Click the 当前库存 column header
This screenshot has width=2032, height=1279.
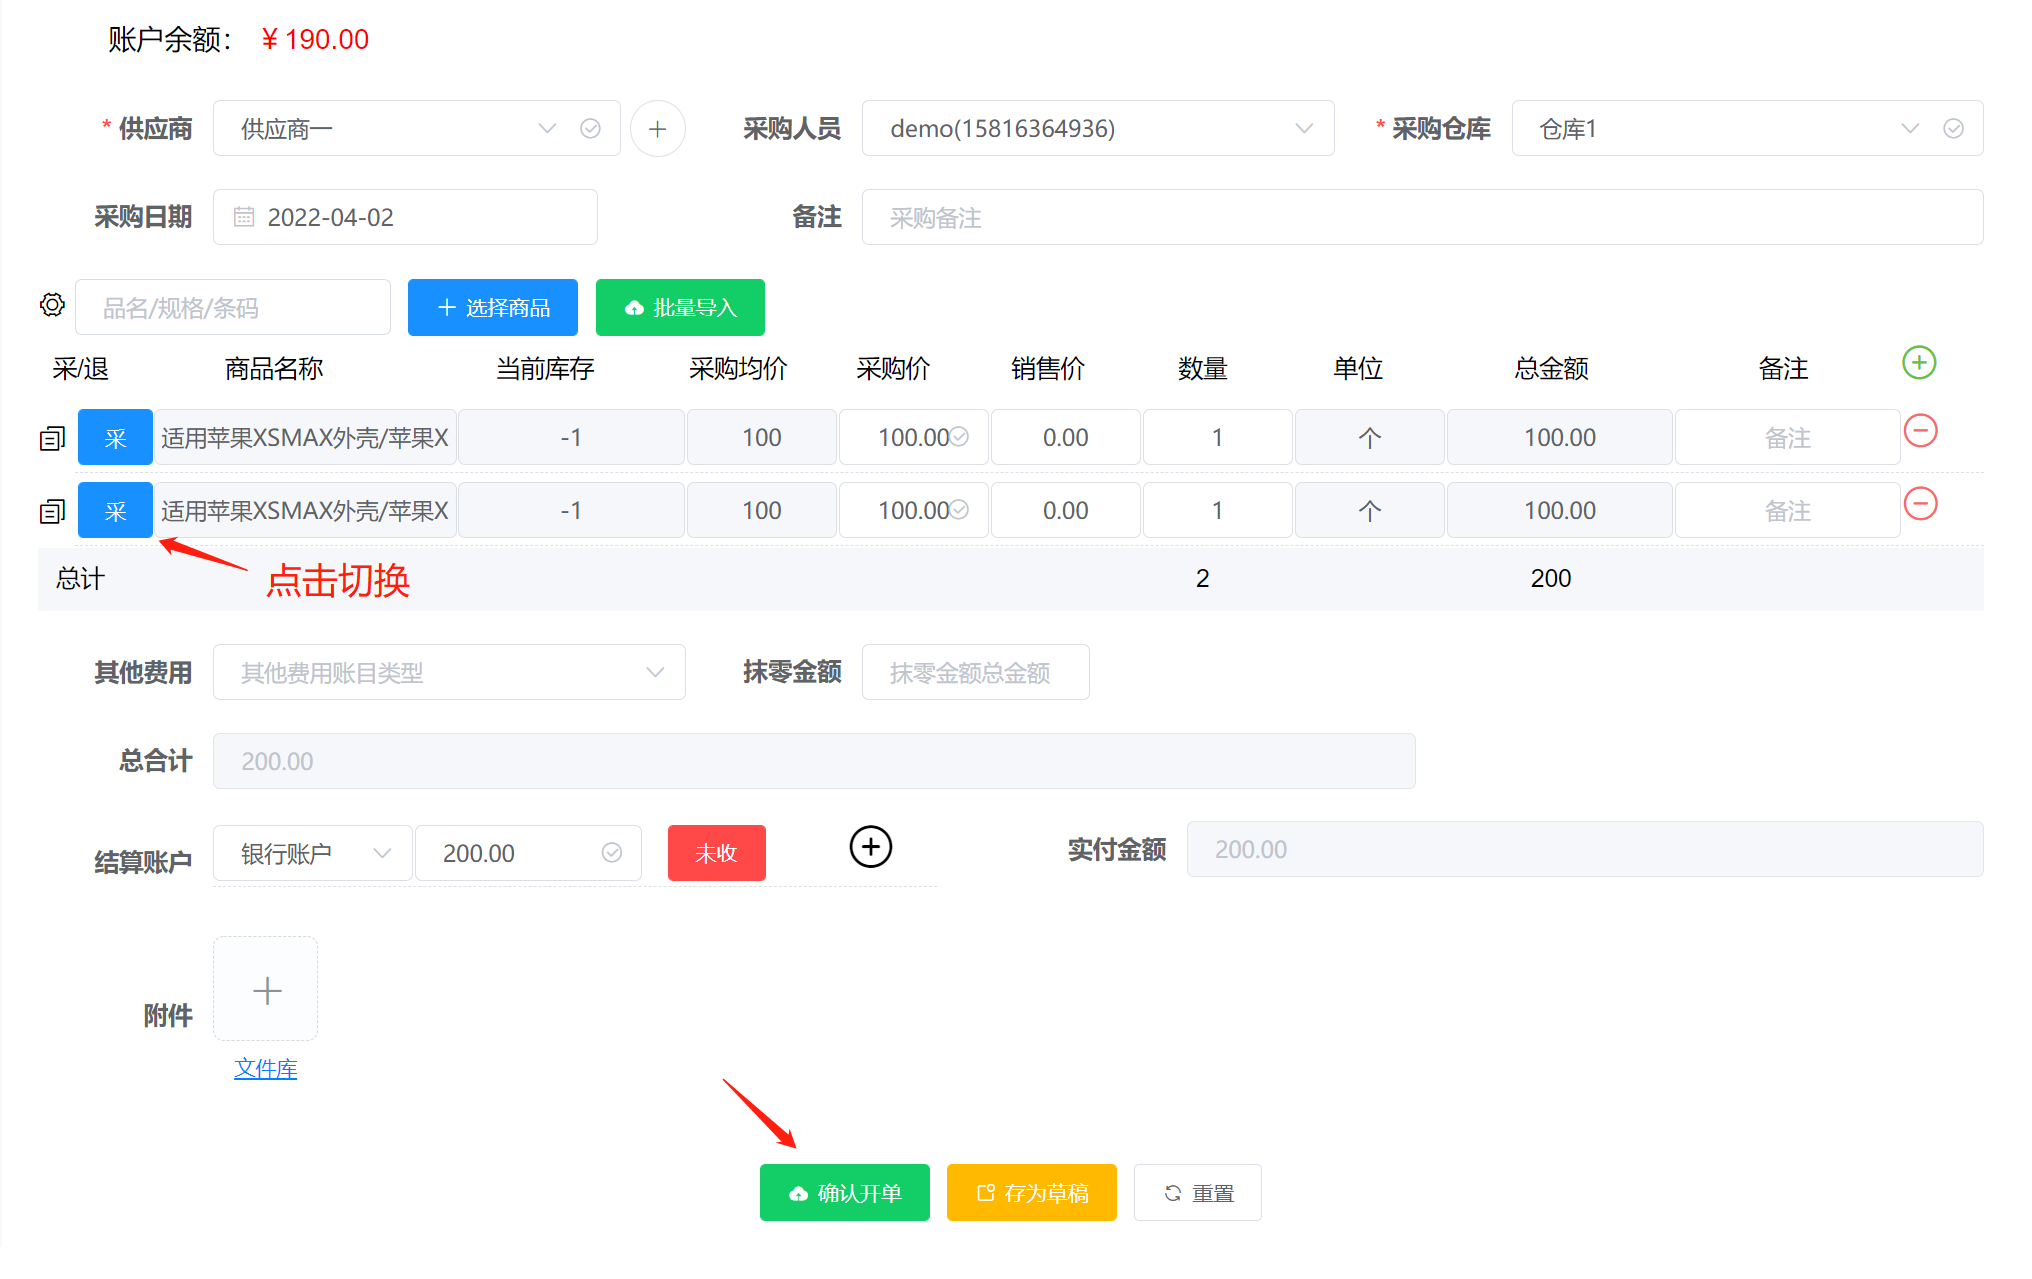(545, 368)
